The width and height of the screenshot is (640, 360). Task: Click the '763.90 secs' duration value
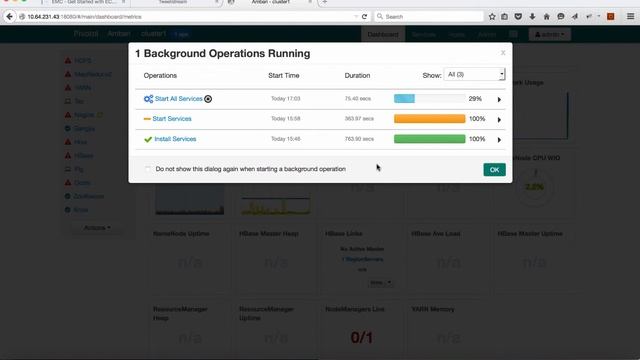359,139
